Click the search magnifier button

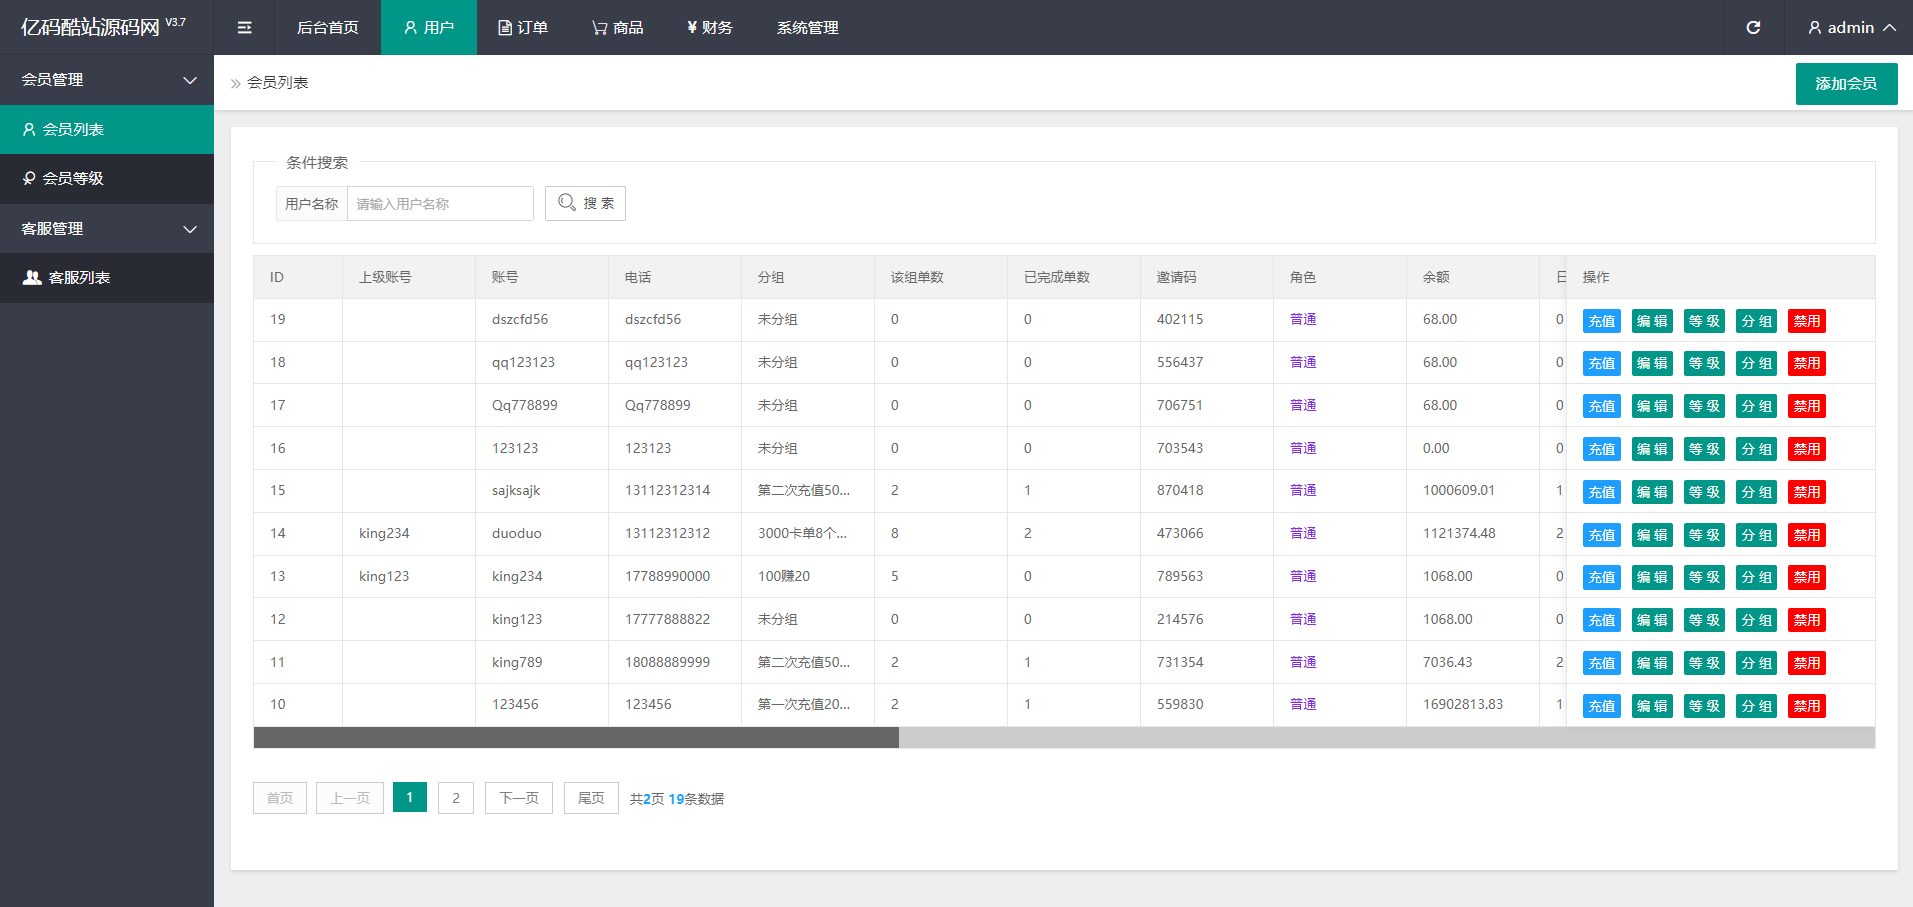[x=585, y=203]
